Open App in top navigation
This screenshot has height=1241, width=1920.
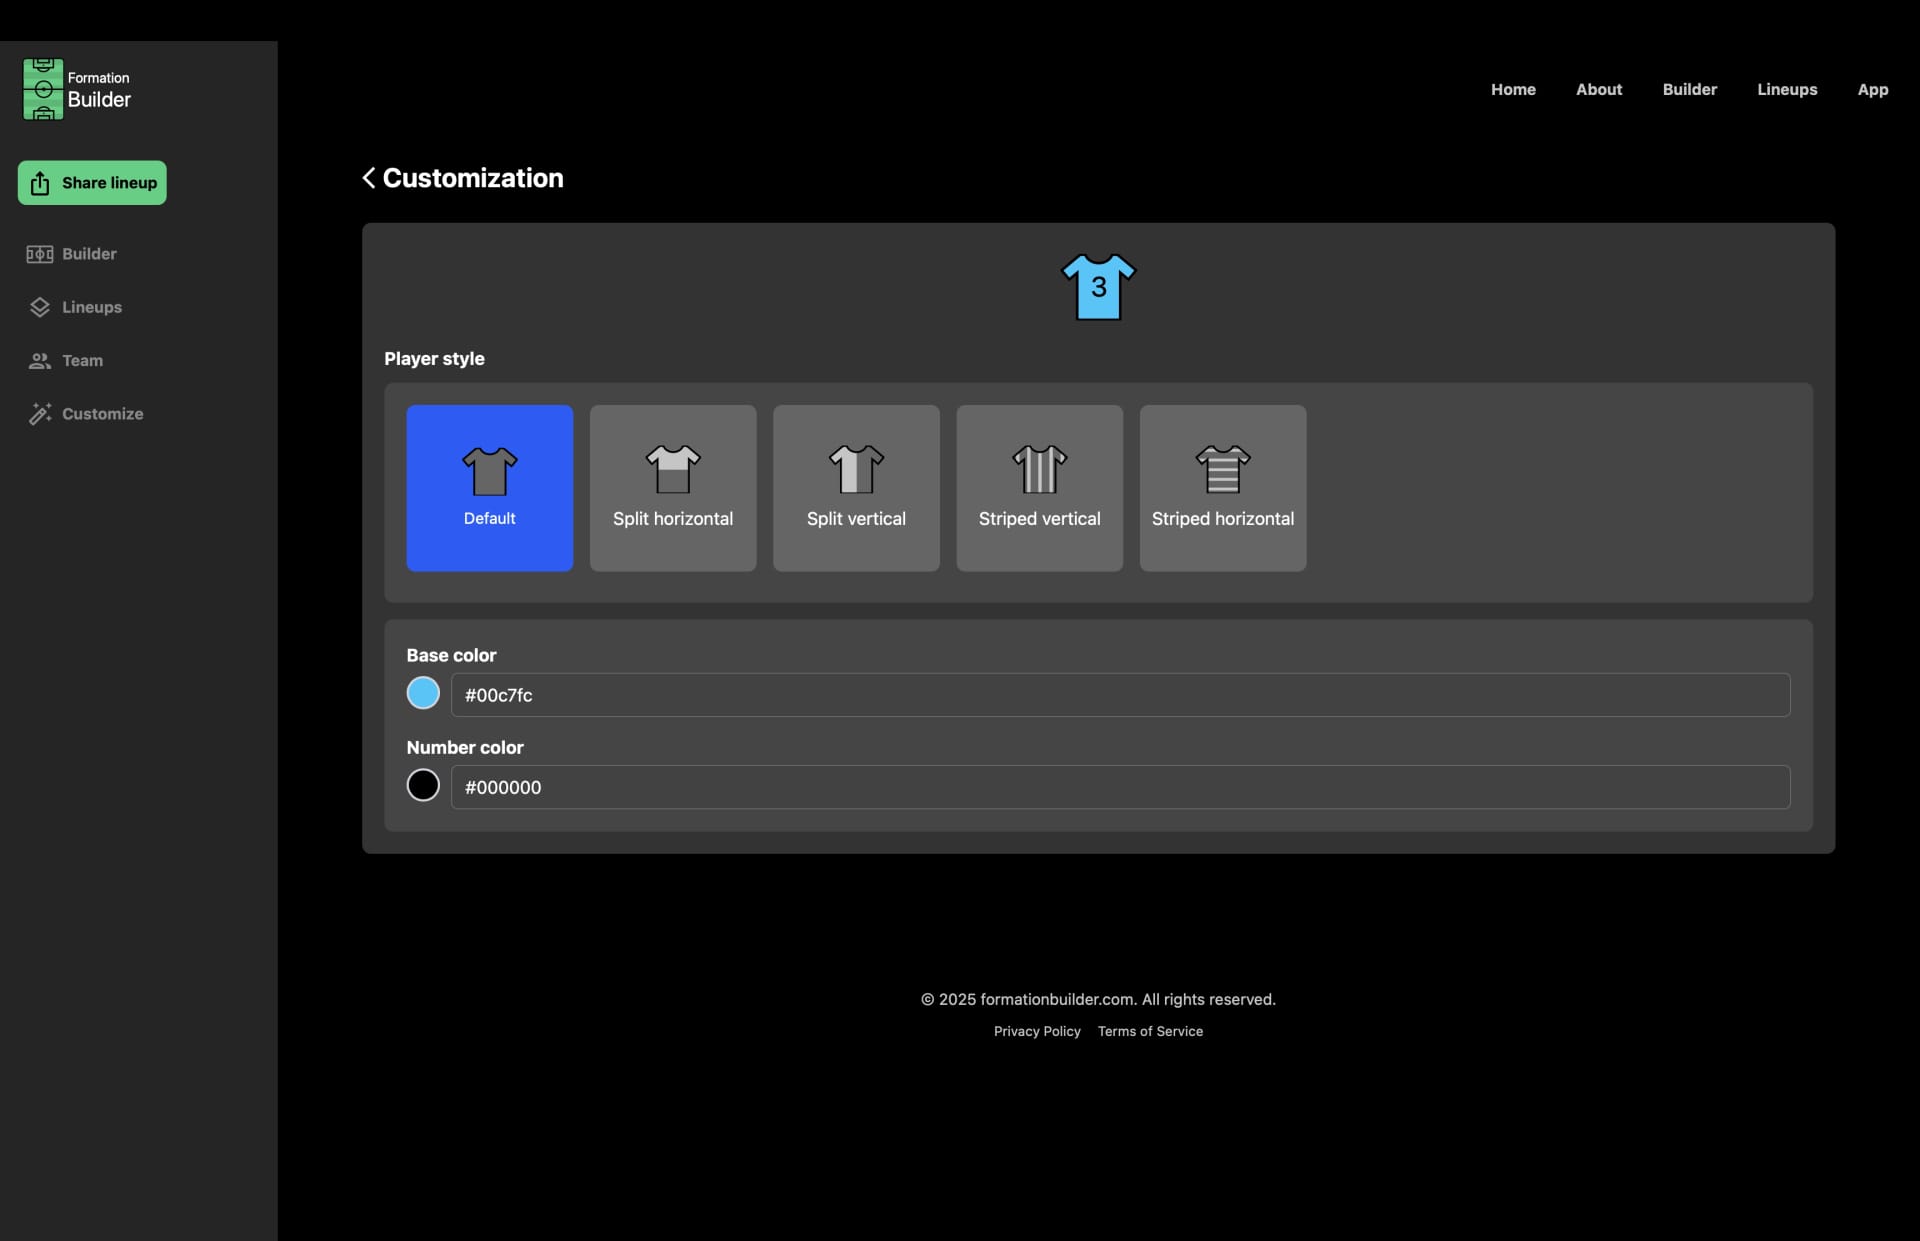1873,89
